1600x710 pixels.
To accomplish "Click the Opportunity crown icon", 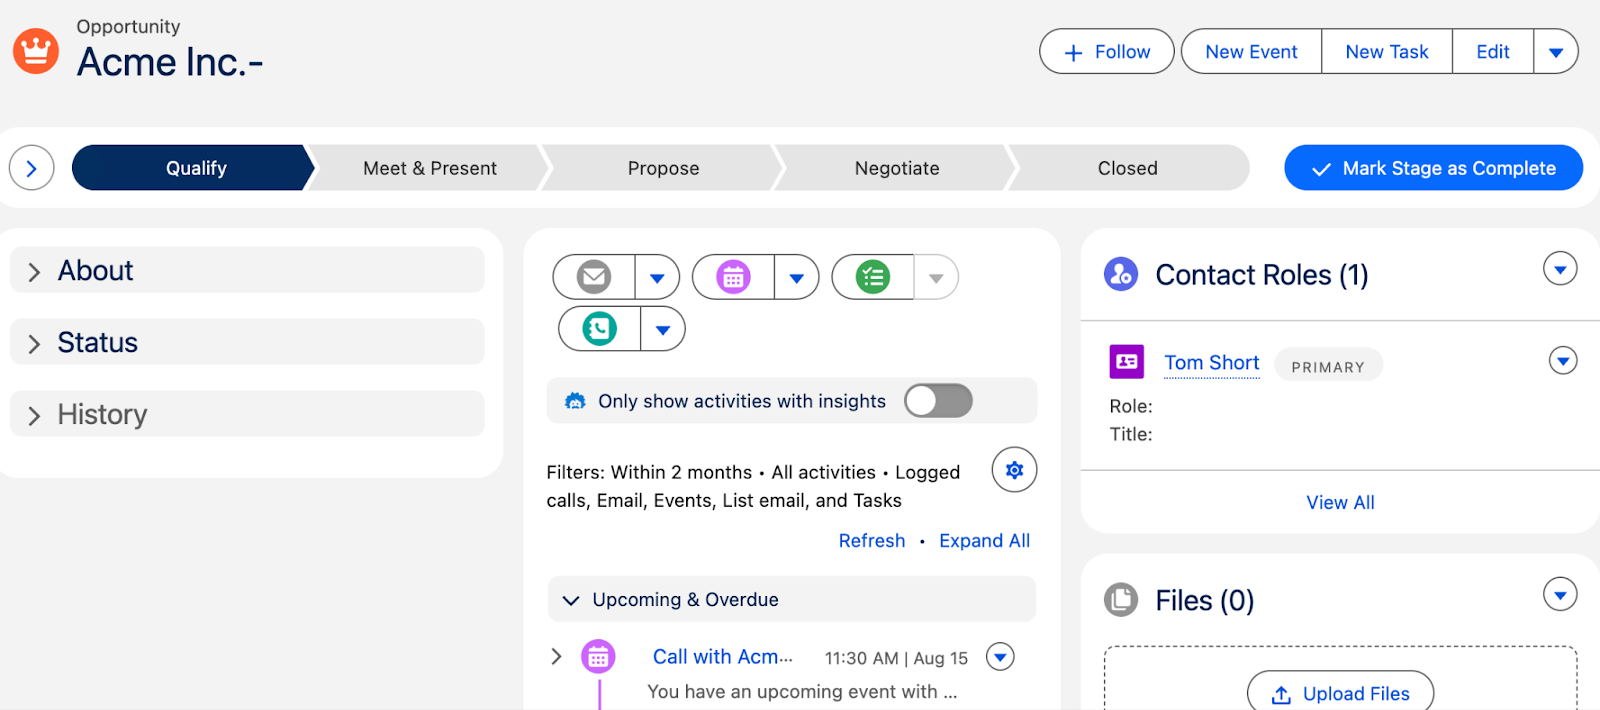I will tap(36, 50).
